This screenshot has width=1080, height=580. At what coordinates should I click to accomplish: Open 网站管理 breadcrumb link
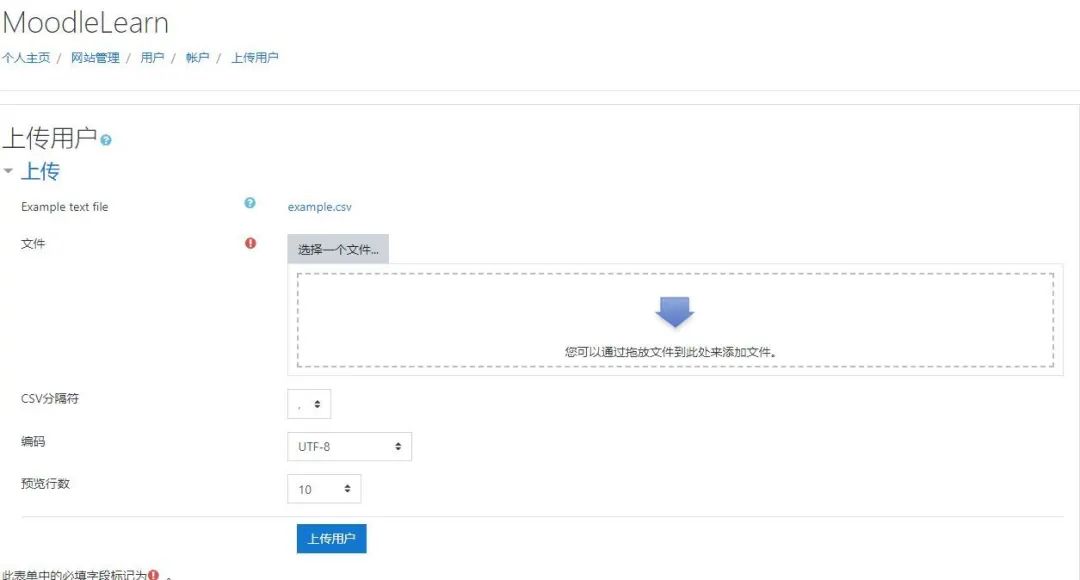(x=95, y=58)
